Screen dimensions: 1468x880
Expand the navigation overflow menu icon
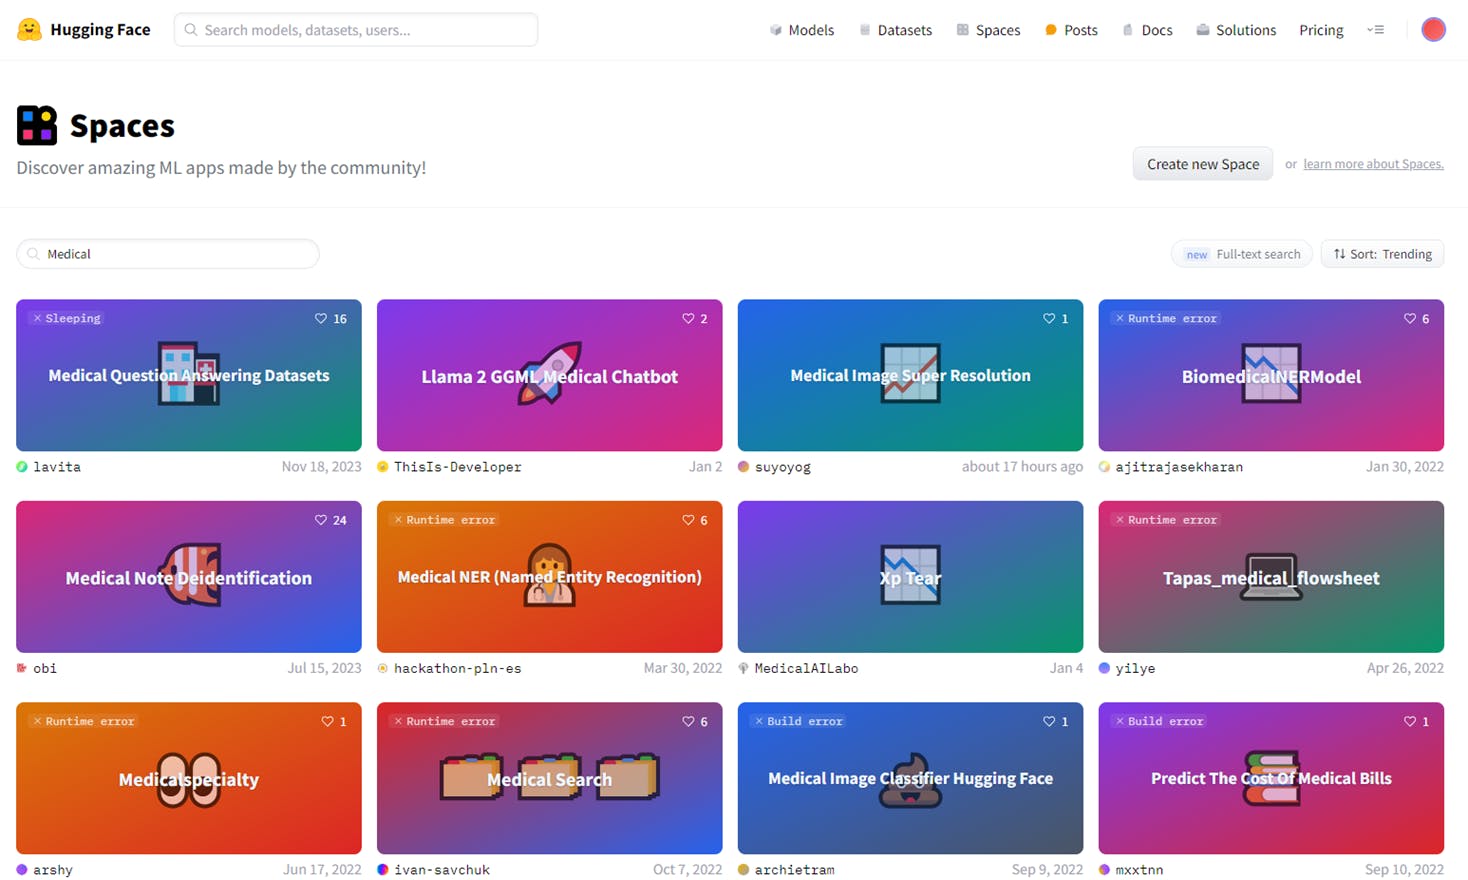pyautogui.click(x=1376, y=30)
